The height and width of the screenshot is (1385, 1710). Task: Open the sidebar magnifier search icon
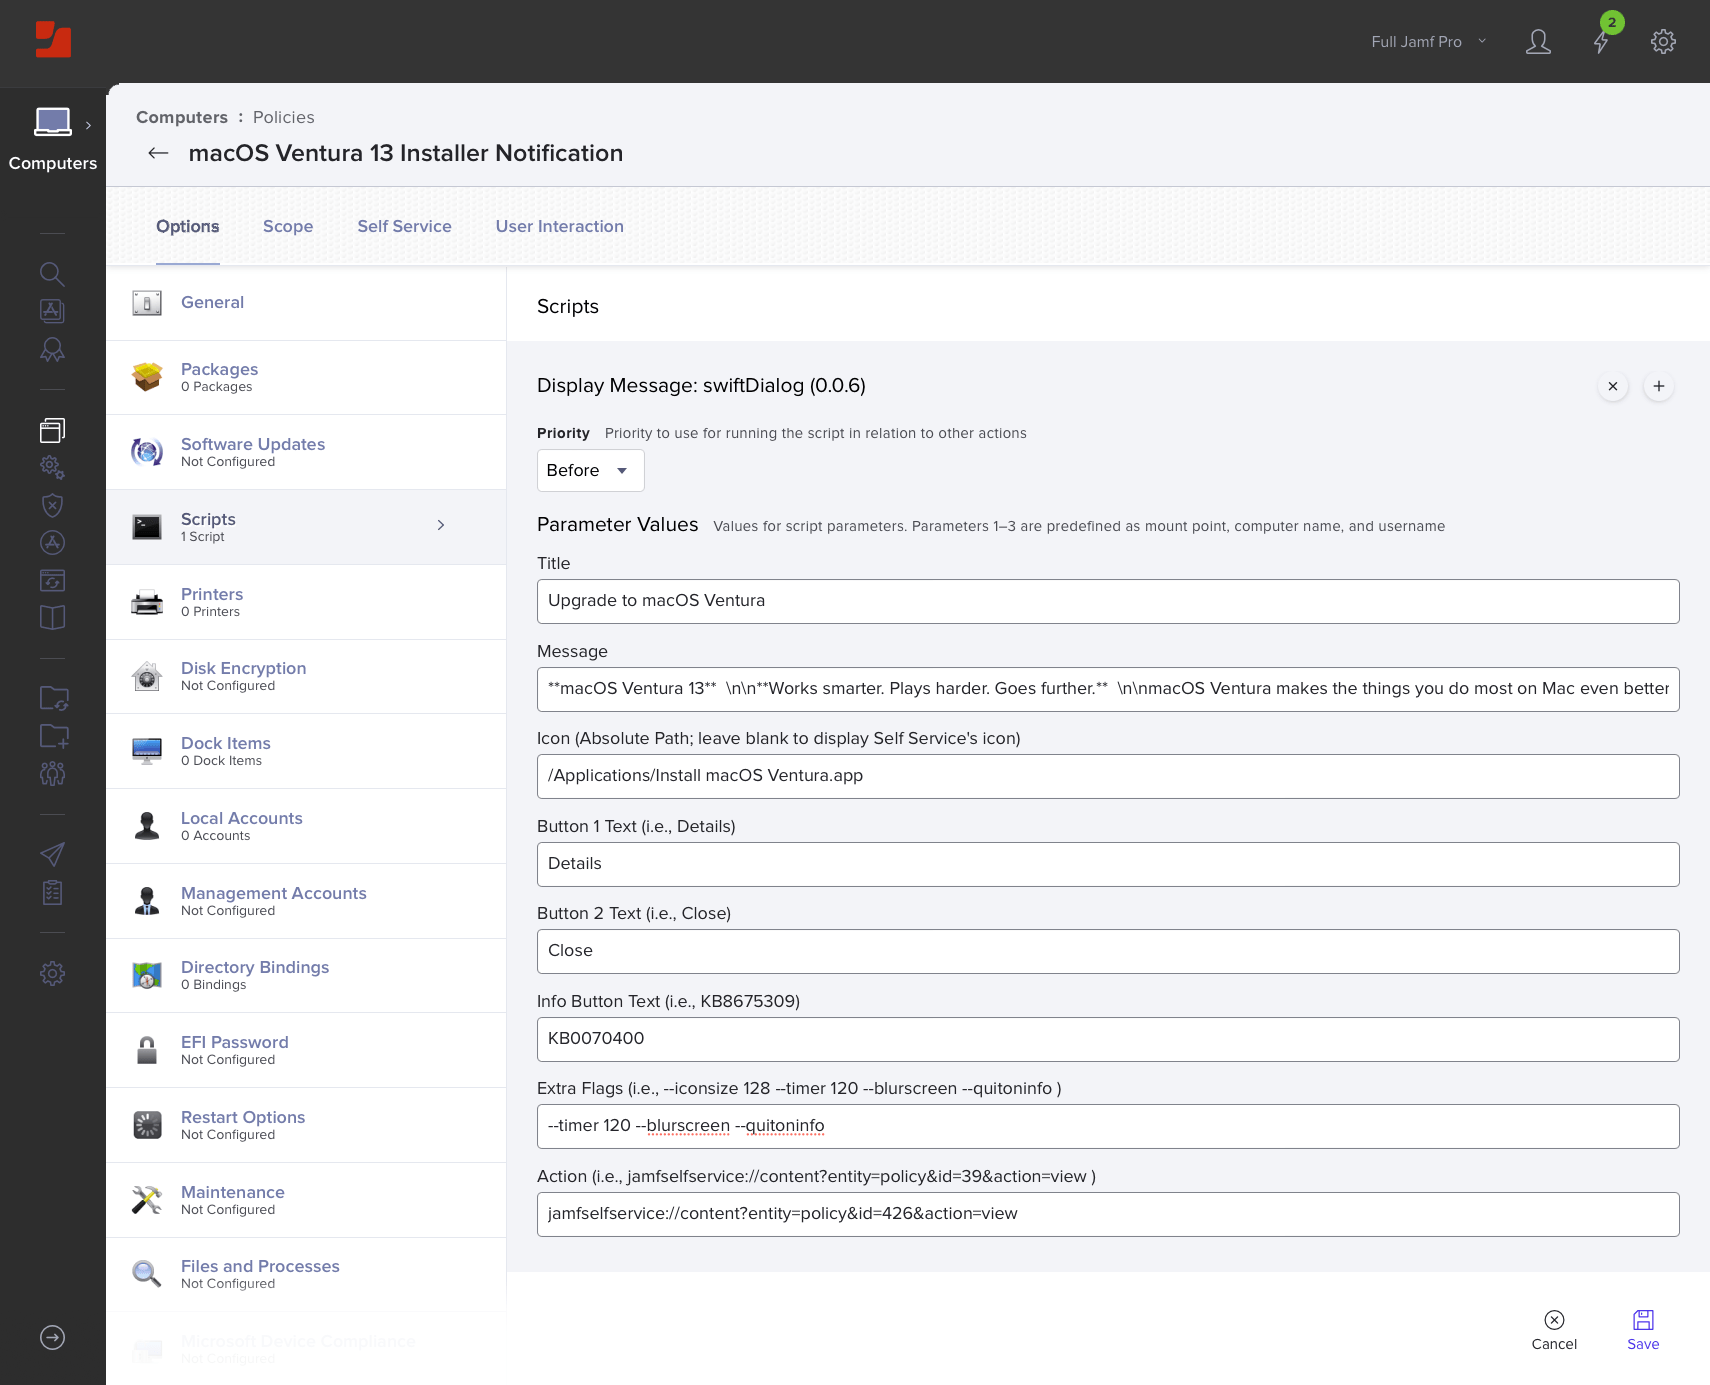click(x=52, y=274)
